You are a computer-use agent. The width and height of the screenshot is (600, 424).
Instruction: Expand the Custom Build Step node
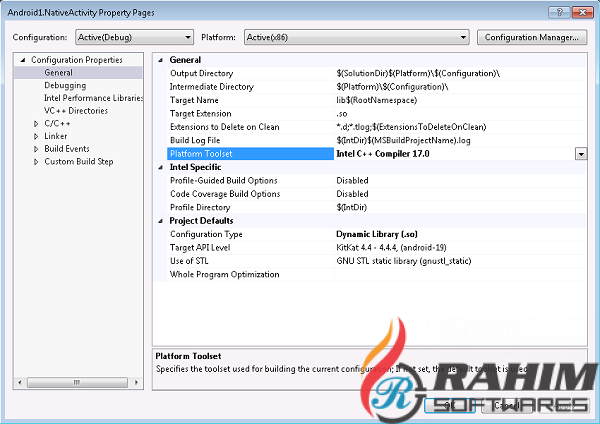pos(36,162)
